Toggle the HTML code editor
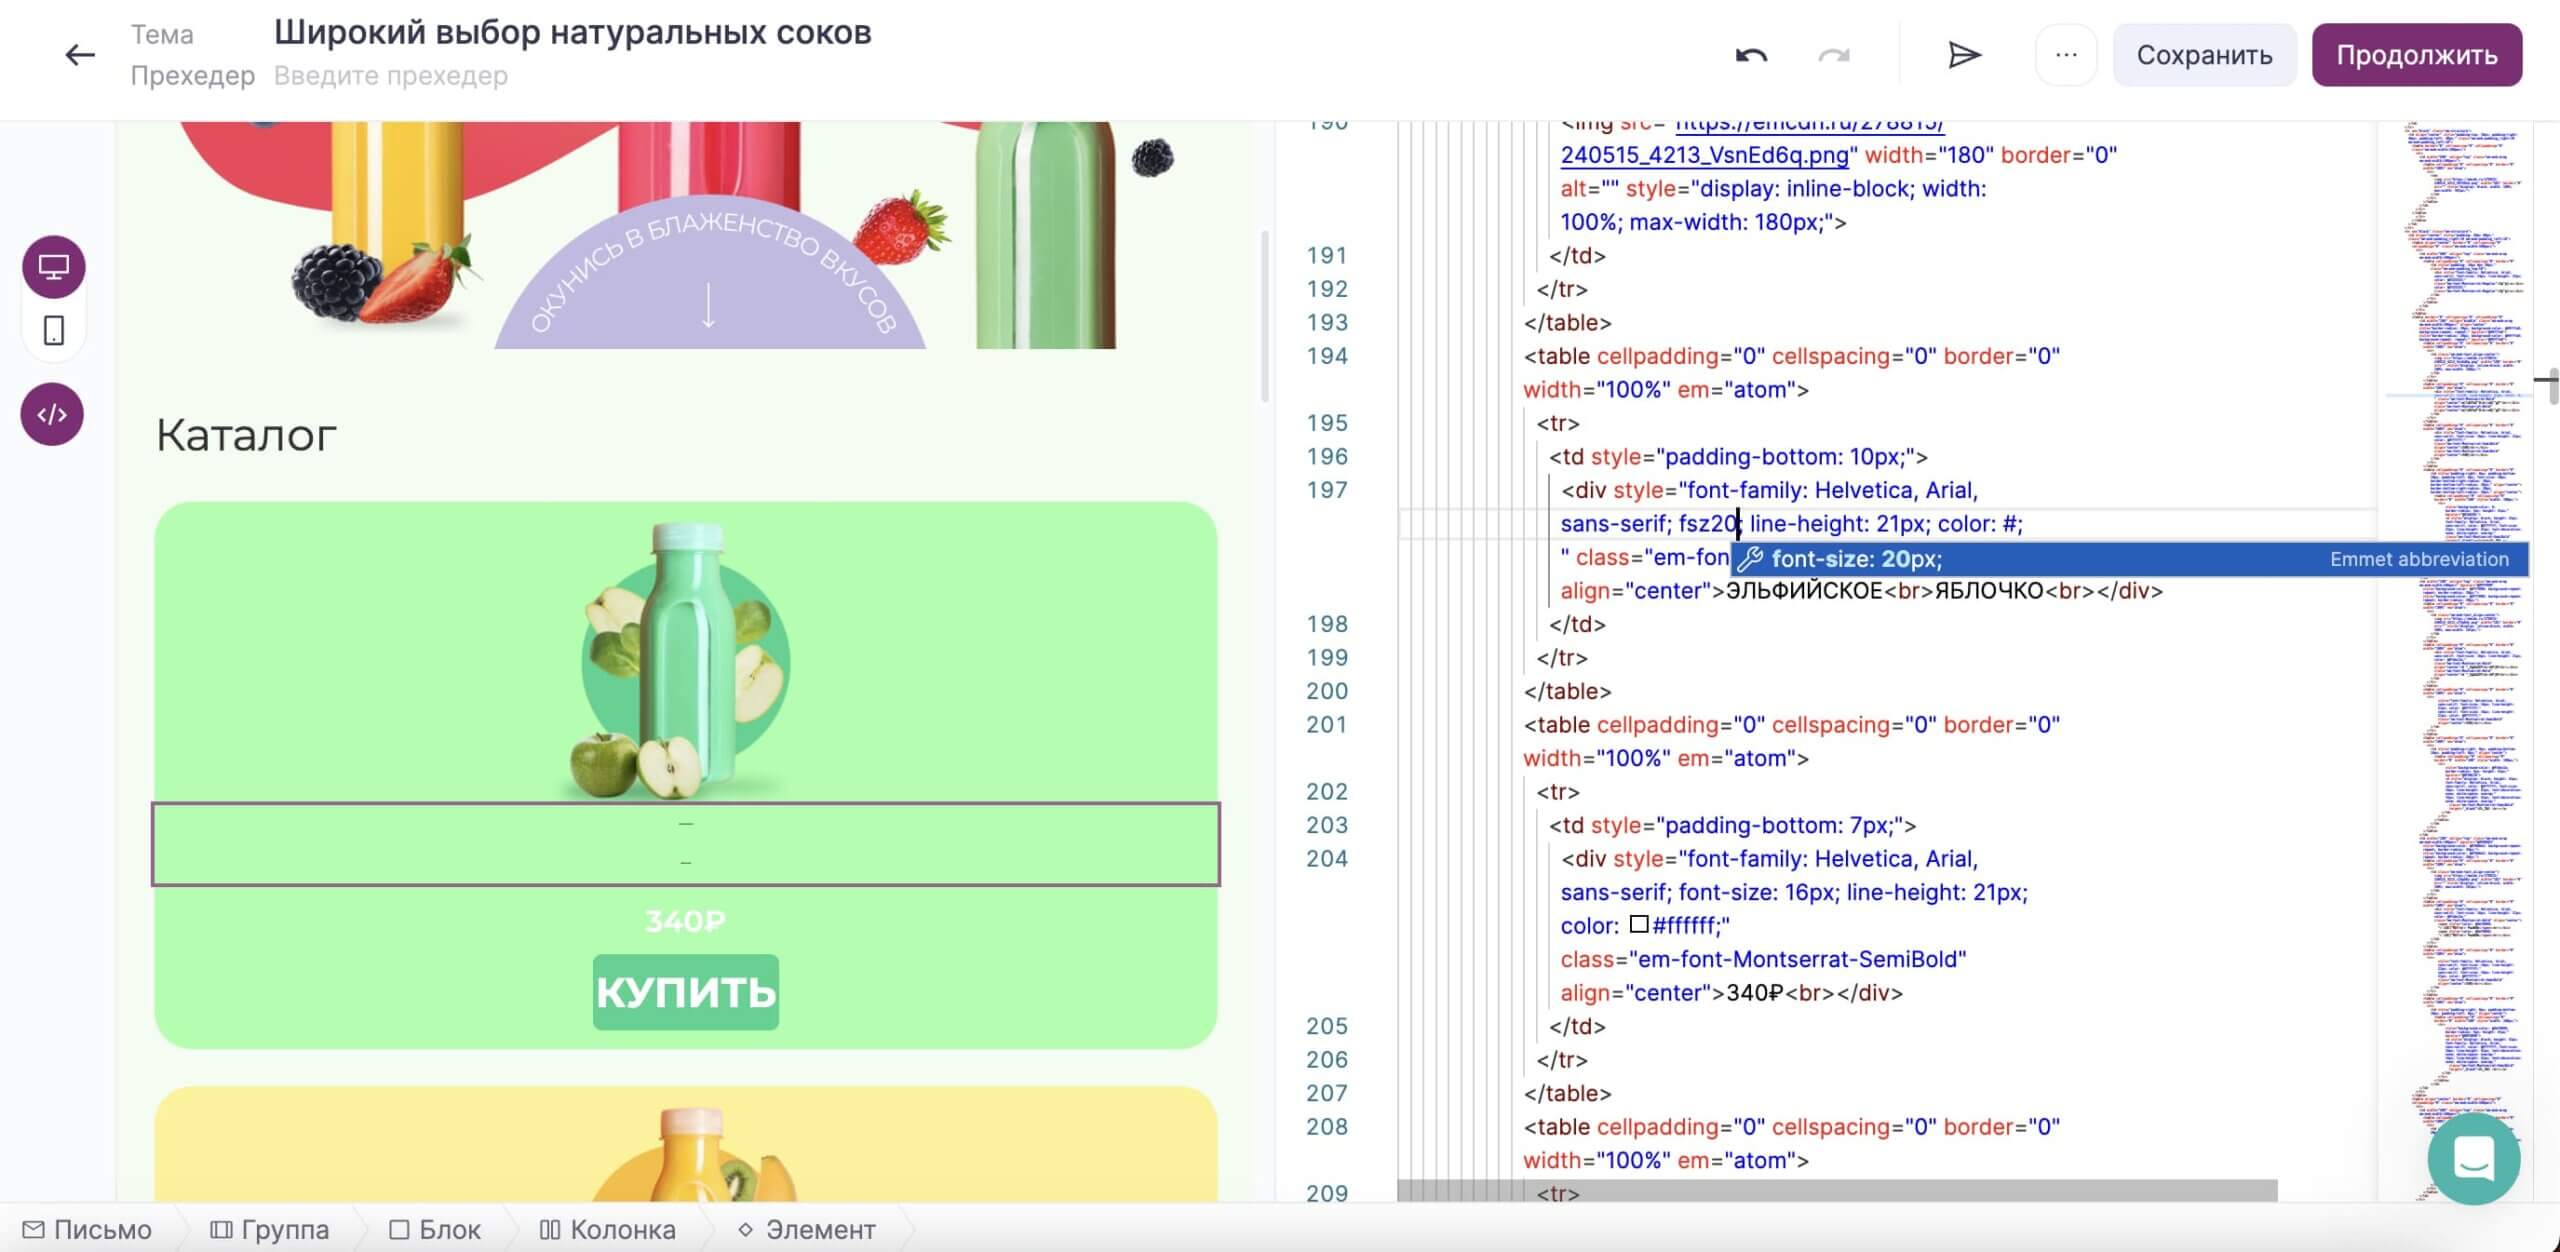 point(52,414)
